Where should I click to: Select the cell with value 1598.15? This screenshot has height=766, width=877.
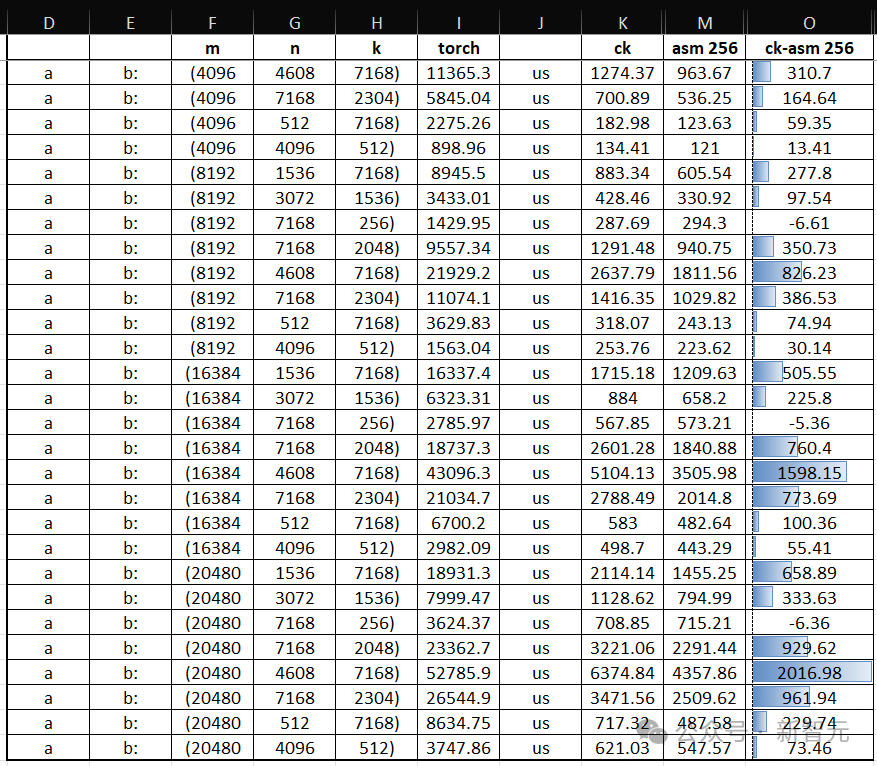pyautogui.click(x=809, y=473)
